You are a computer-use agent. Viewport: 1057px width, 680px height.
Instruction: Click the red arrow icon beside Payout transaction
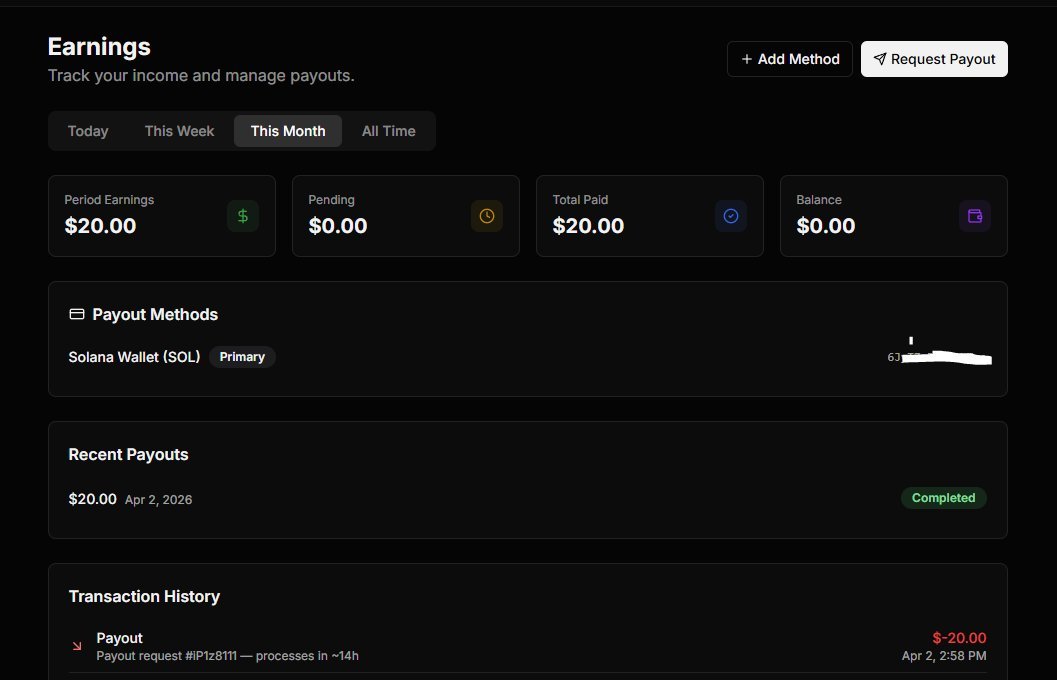click(77, 646)
